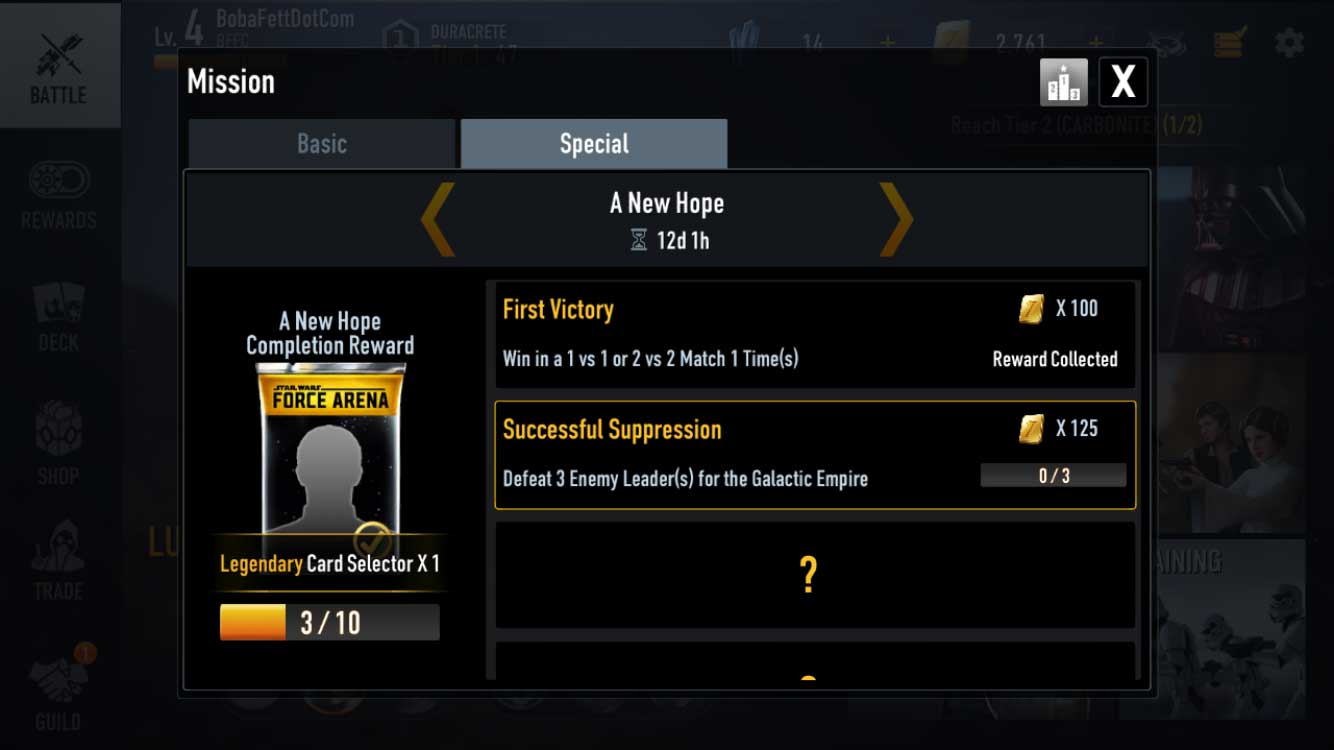Select the Special missions tab
Image resolution: width=1334 pixels, height=750 pixels.
click(x=594, y=144)
